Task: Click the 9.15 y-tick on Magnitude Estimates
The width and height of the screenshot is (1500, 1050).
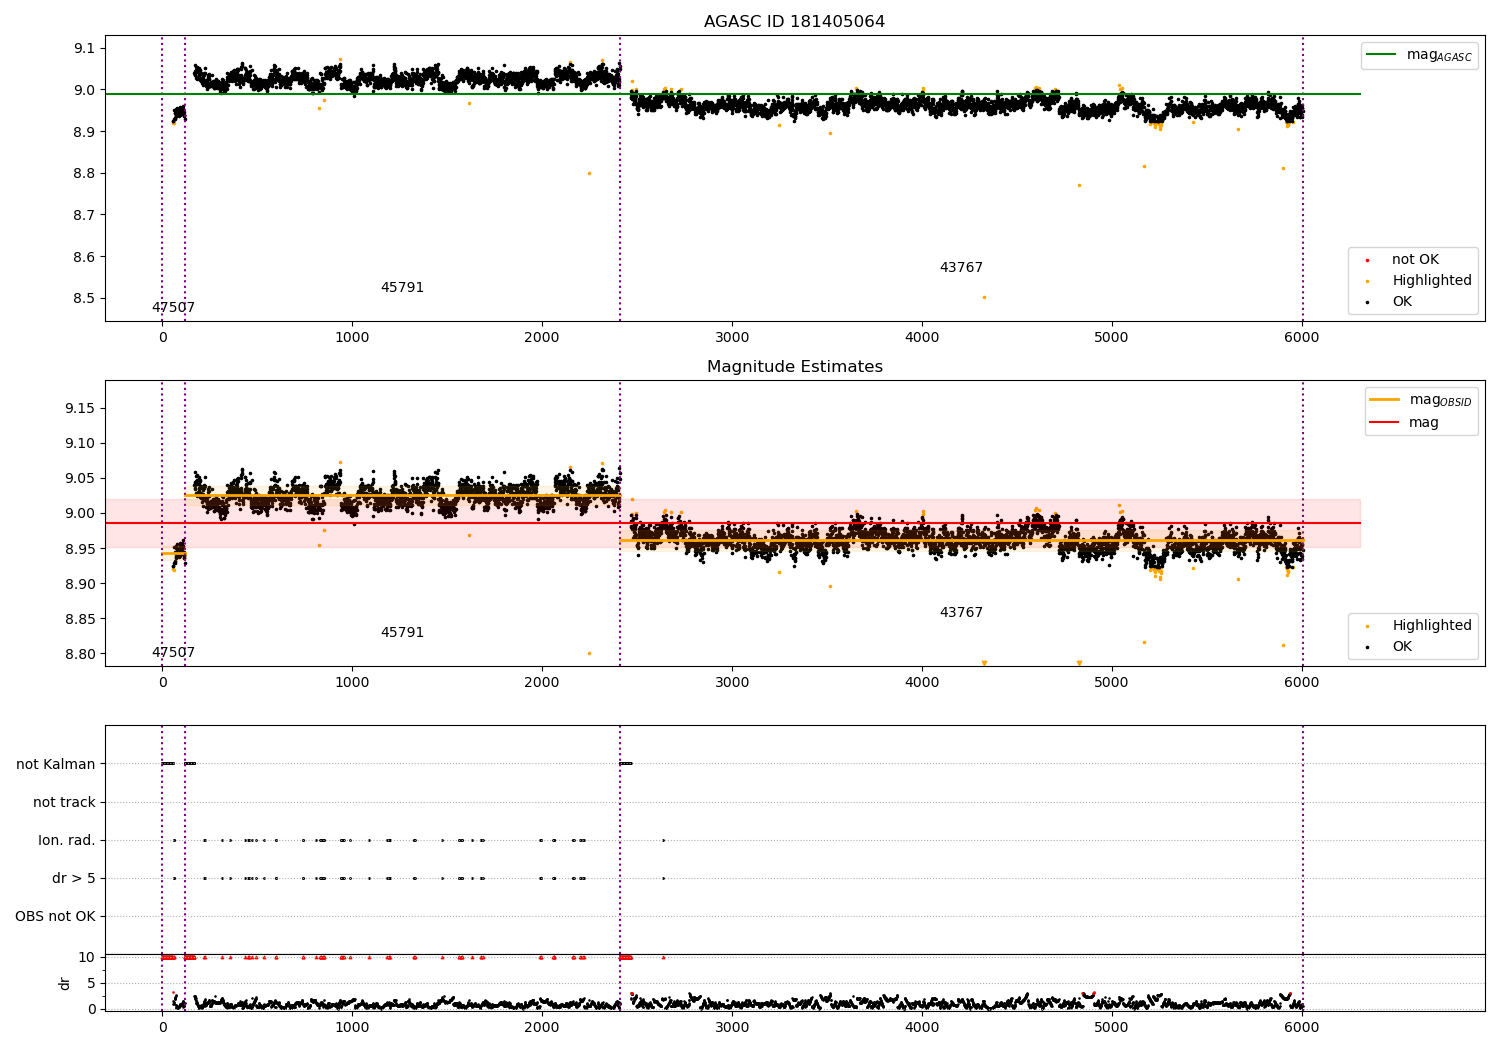Action: coord(80,408)
